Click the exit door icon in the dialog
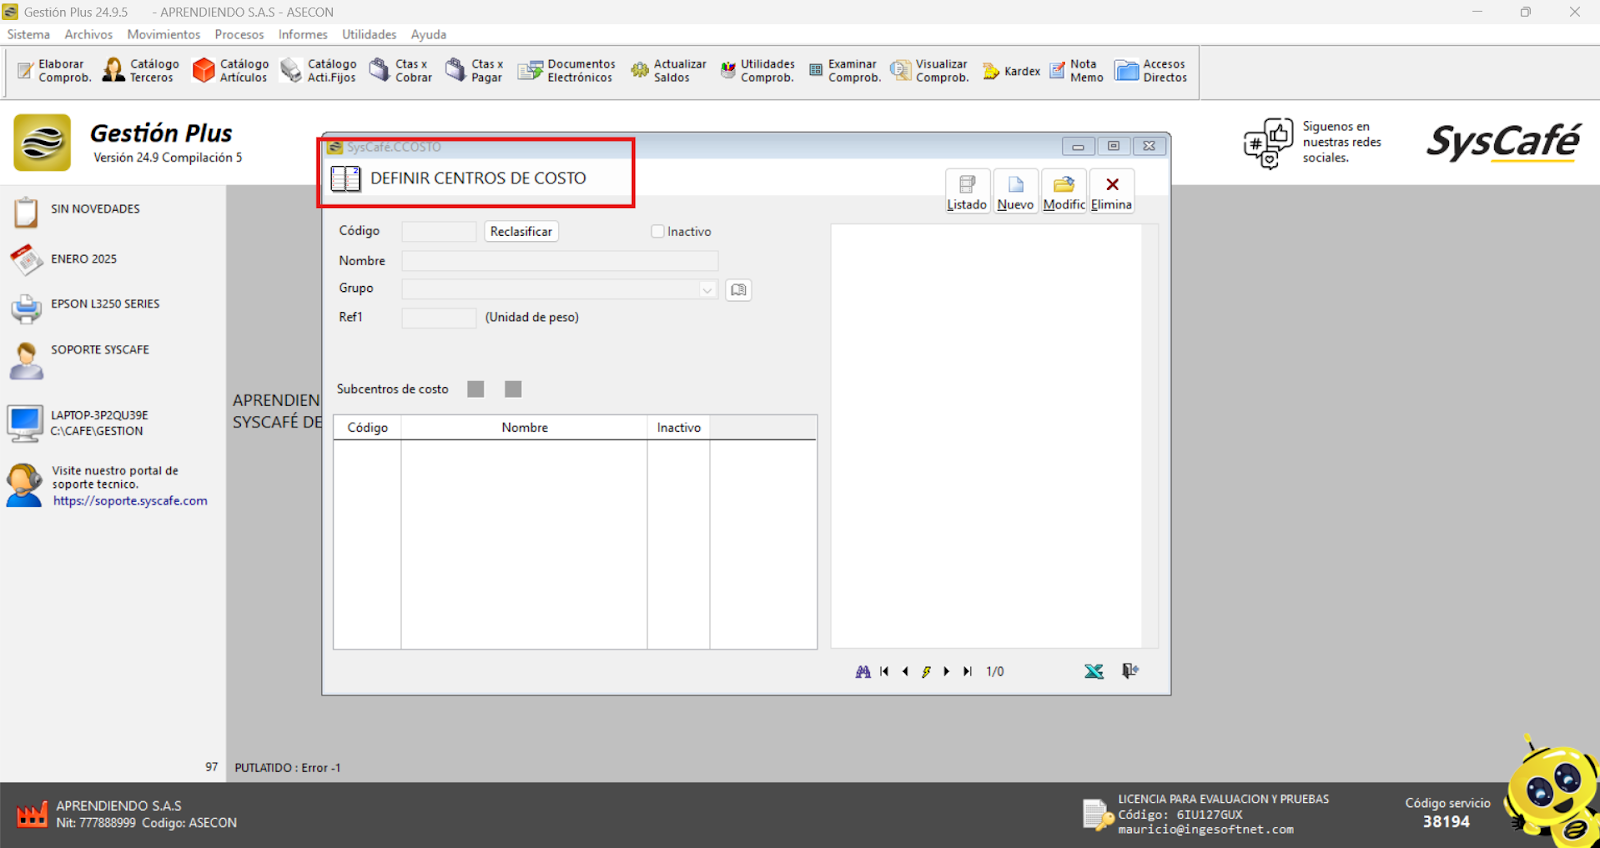Viewport: 1600px width, 848px height. coord(1130,671)
